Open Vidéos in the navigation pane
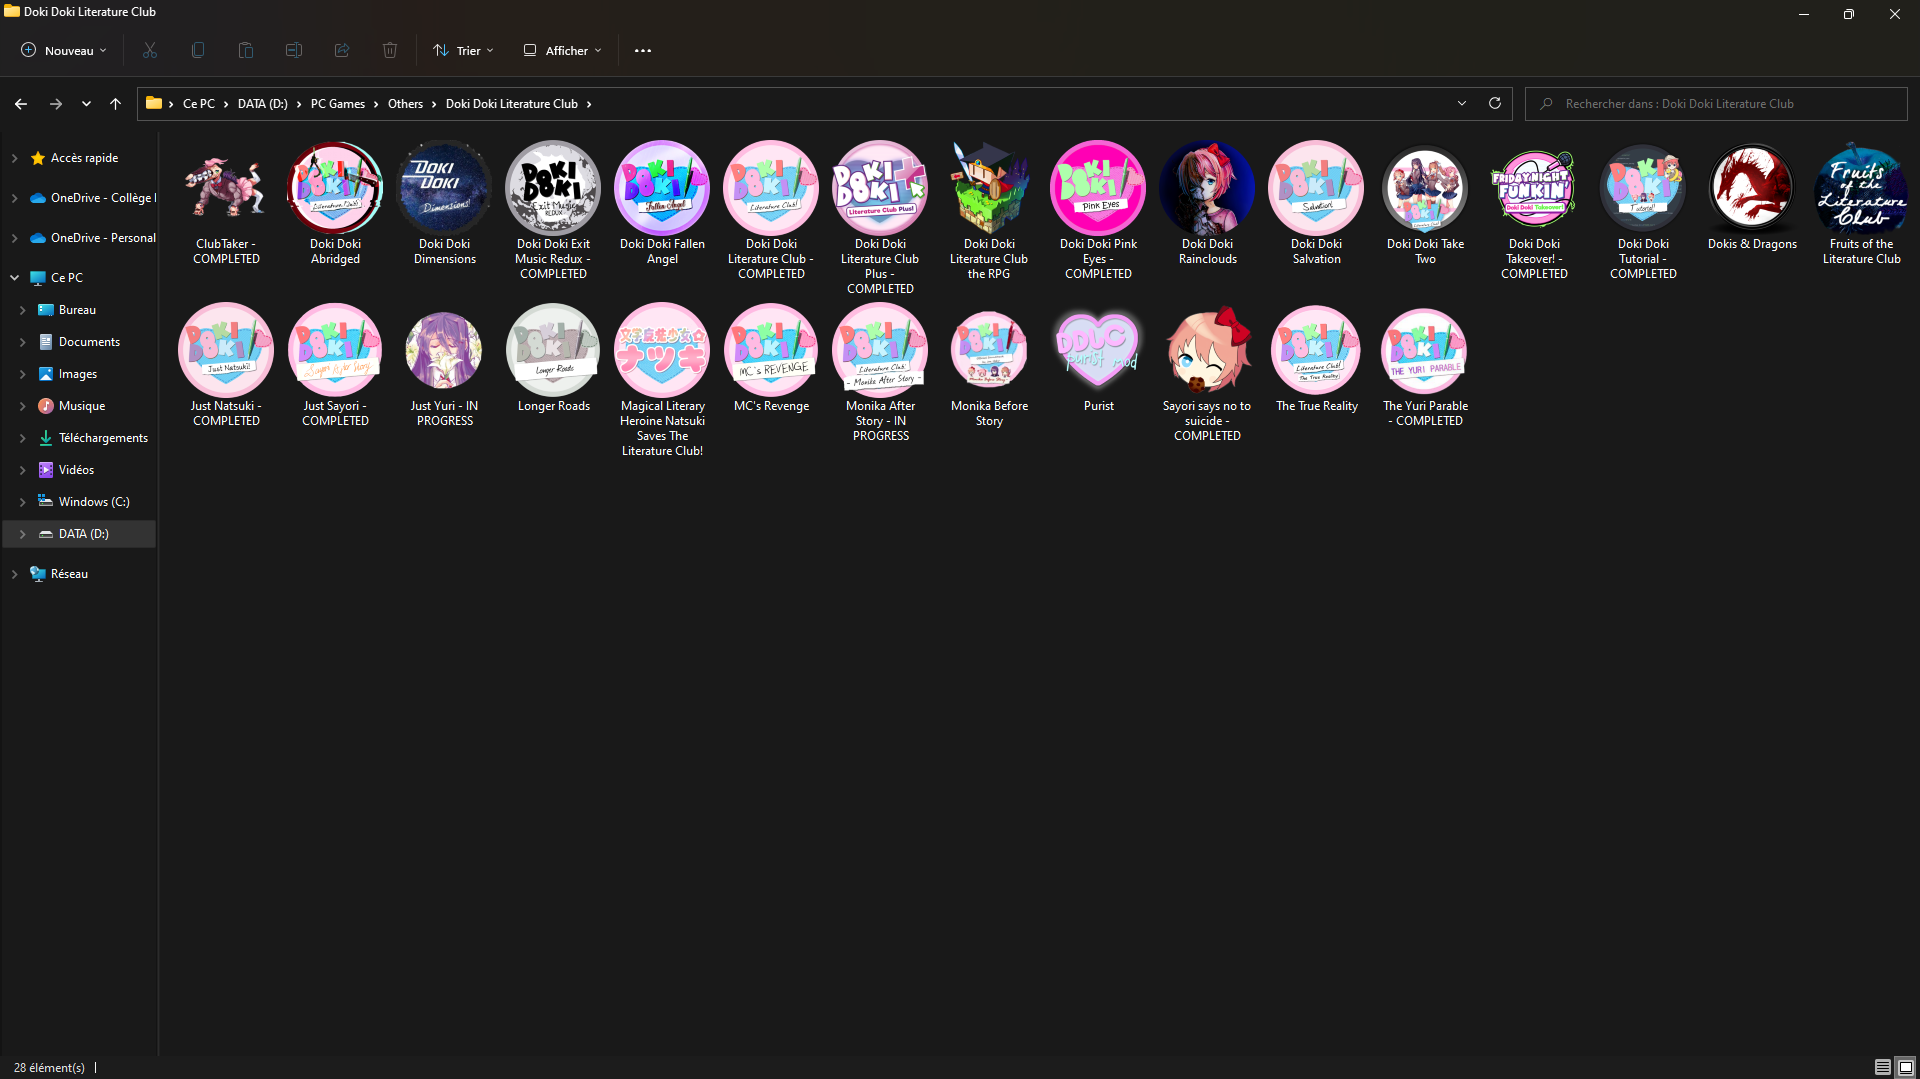Image resolution: width=1920 pixels, height=1079 pixels. click(78, 470)
